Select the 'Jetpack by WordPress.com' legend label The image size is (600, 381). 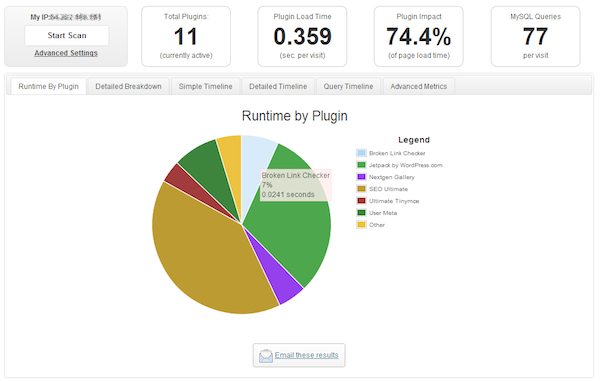tap(406, 165)
